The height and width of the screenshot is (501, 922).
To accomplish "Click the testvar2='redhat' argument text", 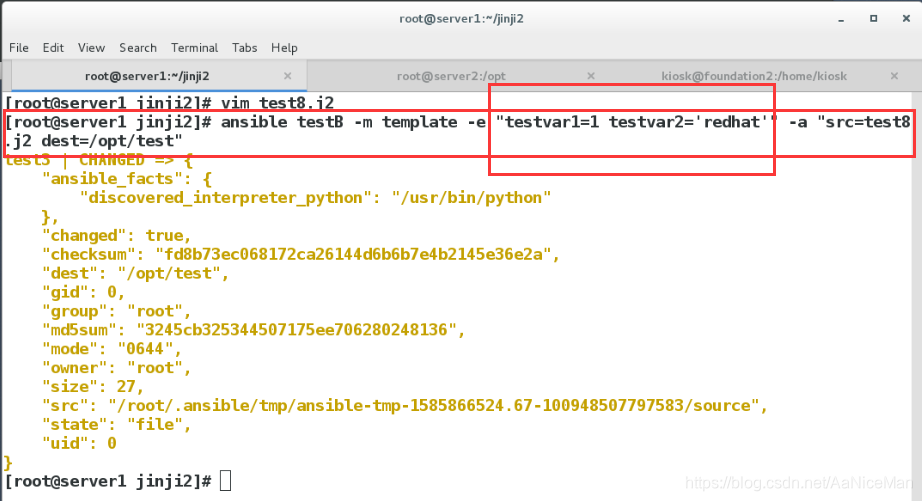I will coord(688,122).
